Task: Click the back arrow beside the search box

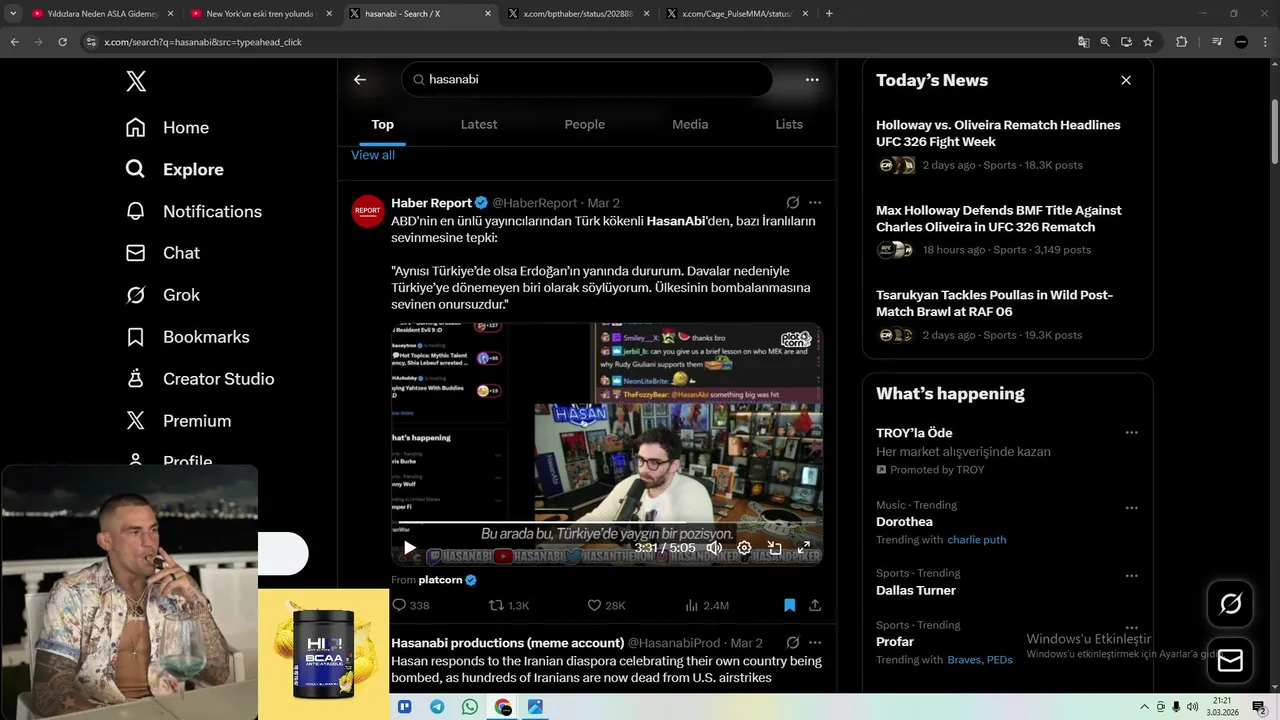Action: coord(360,80)
